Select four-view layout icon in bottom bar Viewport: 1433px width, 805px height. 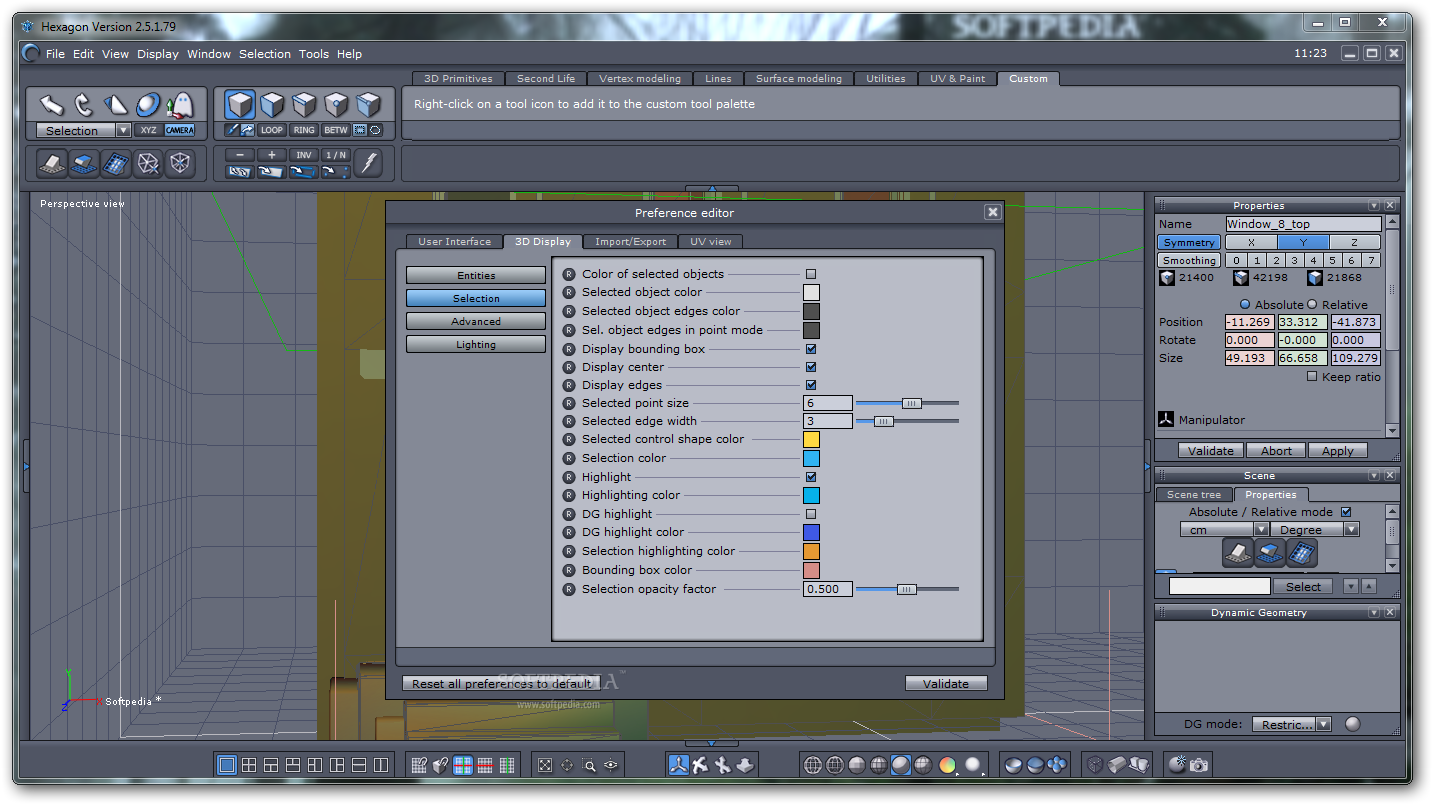tap(249, 765)
